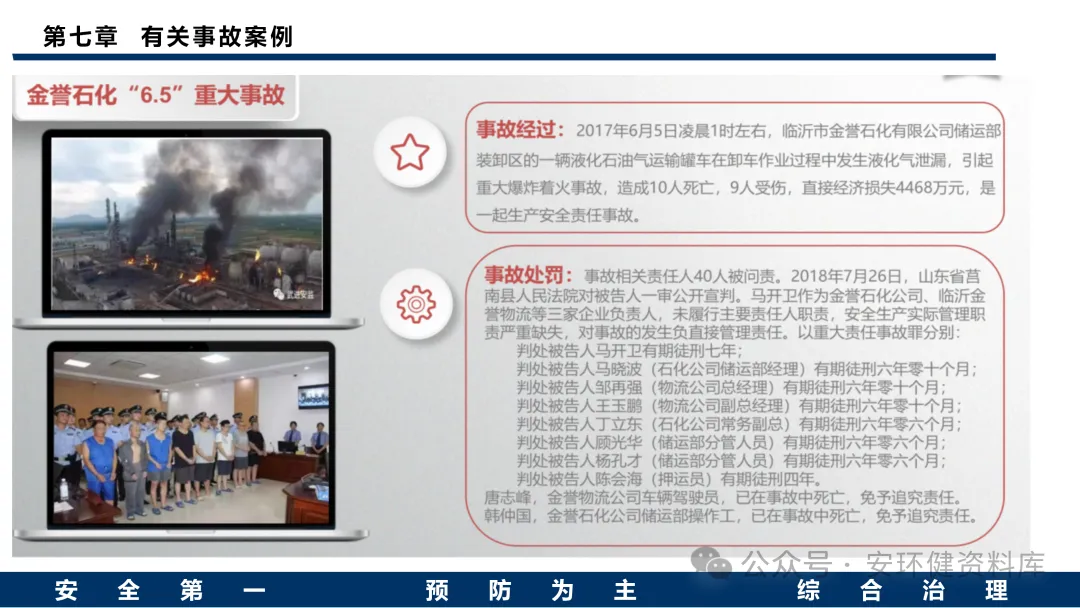Click the line about 邹再强 物流公司总经理

[733, 387]
